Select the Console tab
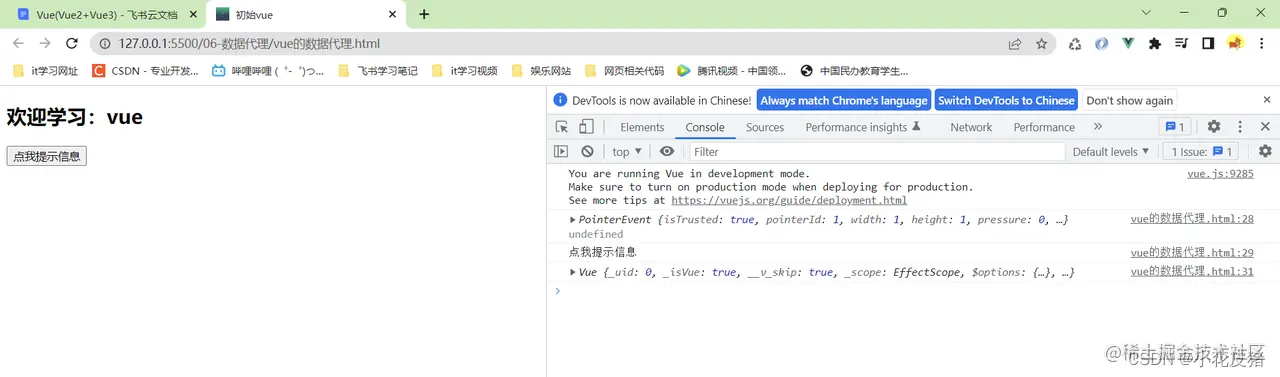The image size is (1280, 377). 705,127
